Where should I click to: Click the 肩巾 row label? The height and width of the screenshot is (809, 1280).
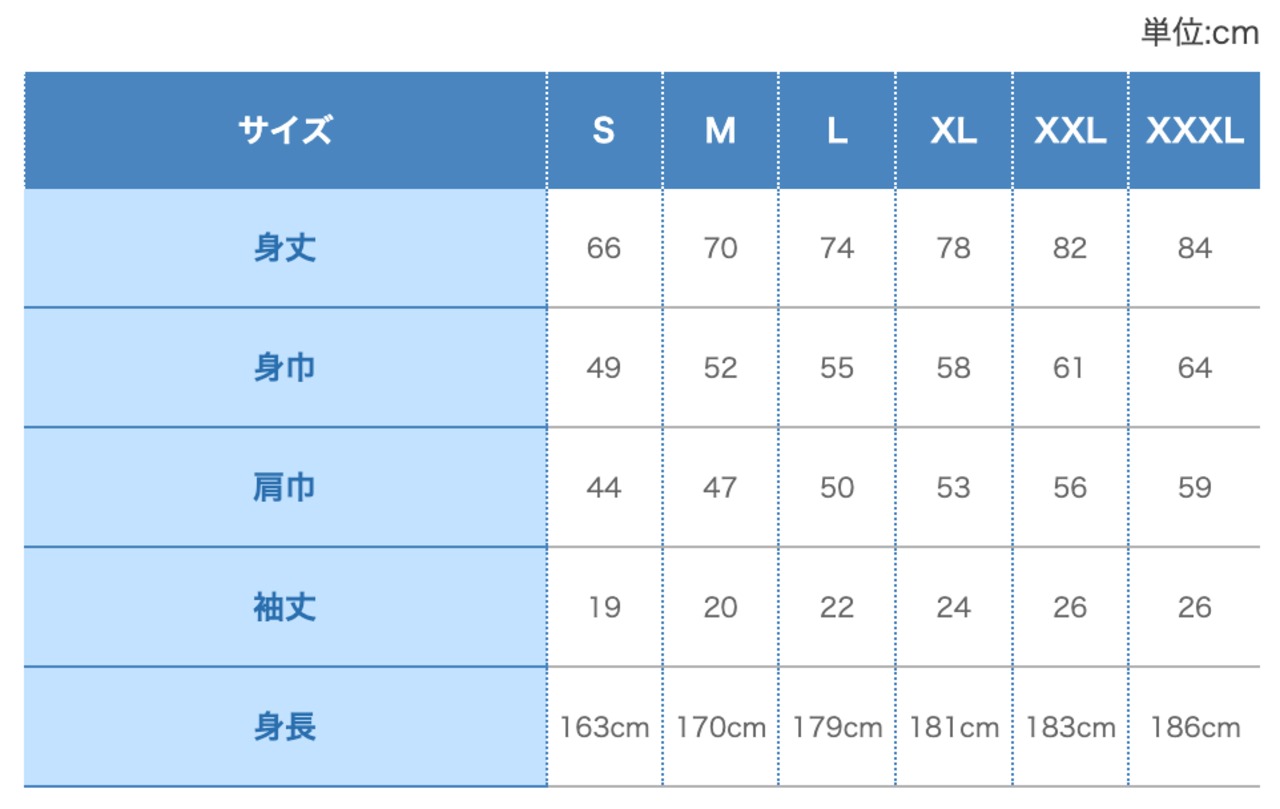pos(285,487)
